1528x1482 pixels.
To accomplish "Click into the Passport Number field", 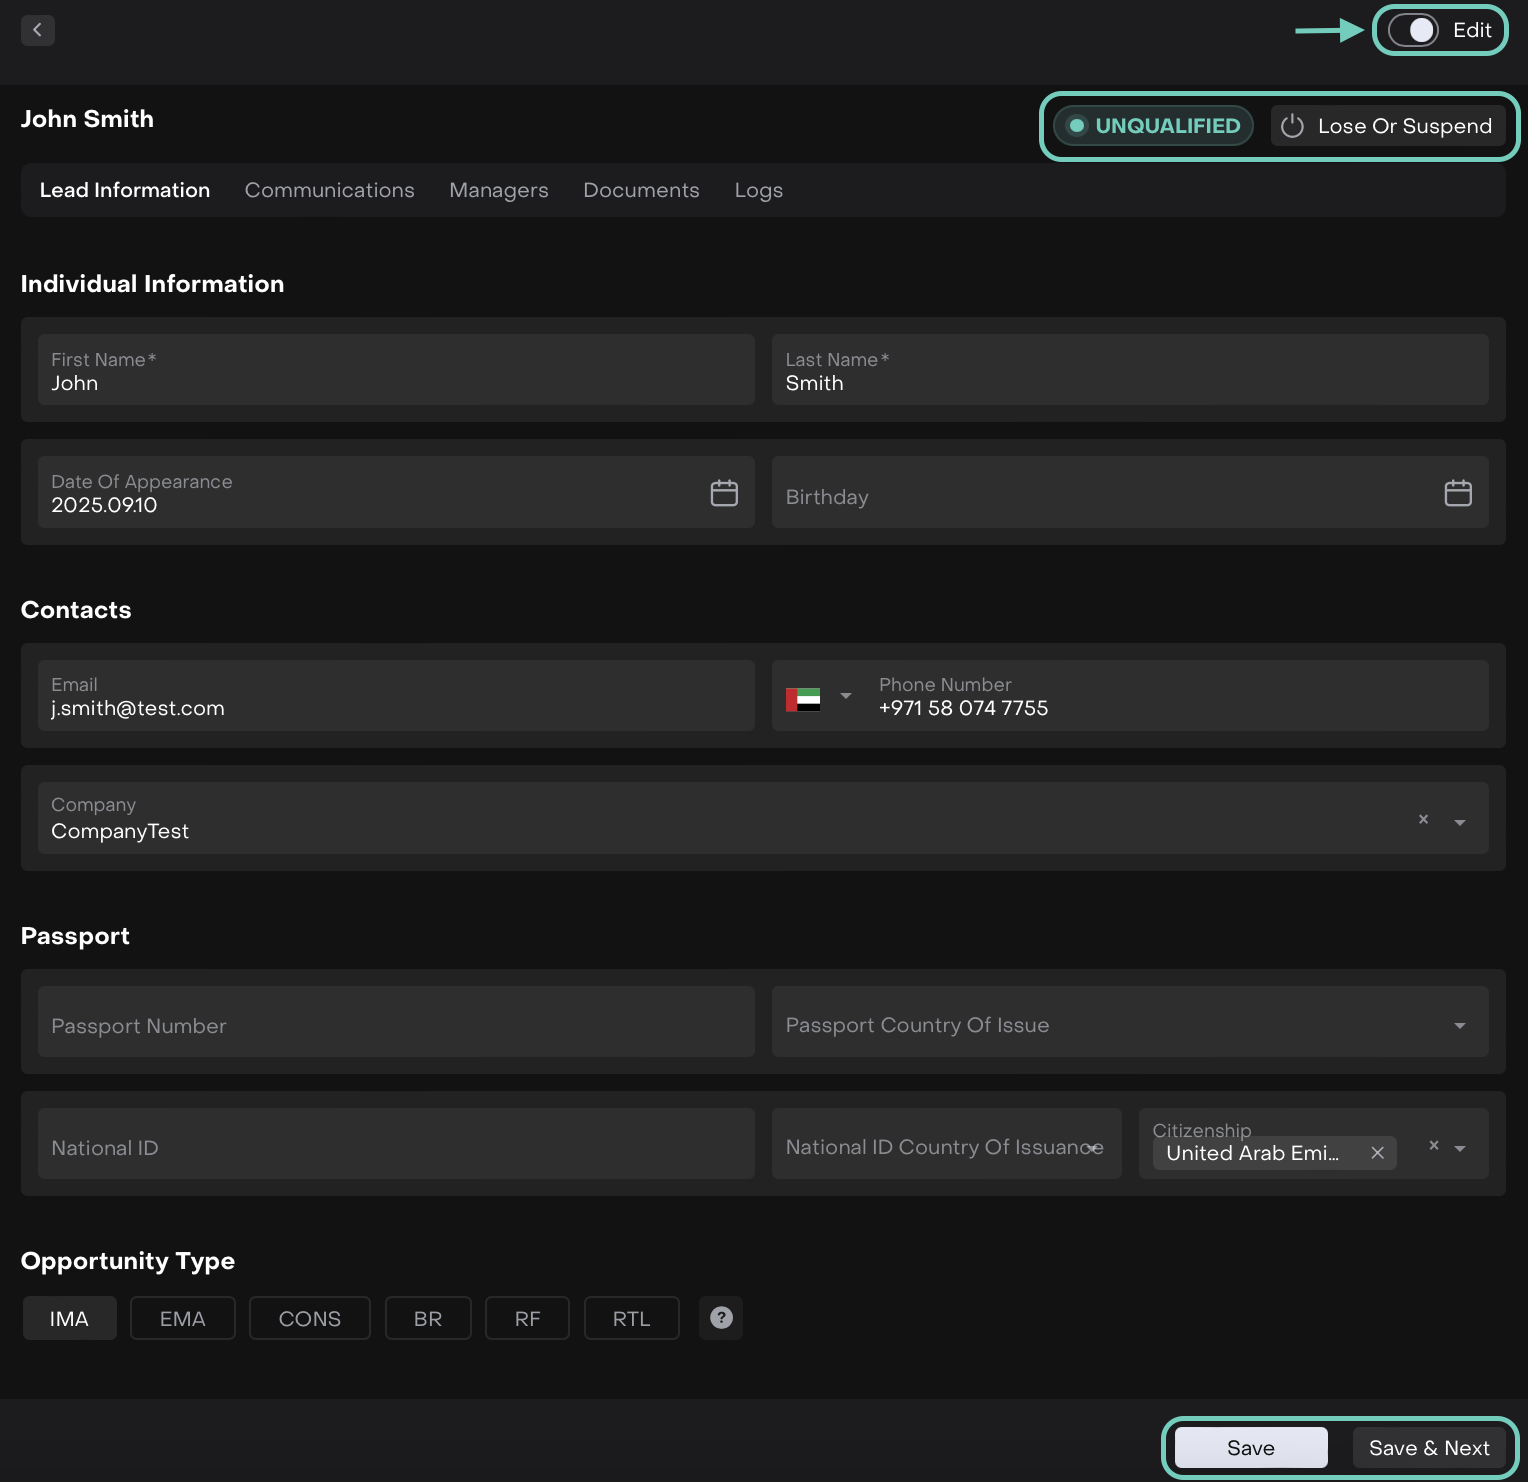I will pyautogui.click(x=396, y=1025).
